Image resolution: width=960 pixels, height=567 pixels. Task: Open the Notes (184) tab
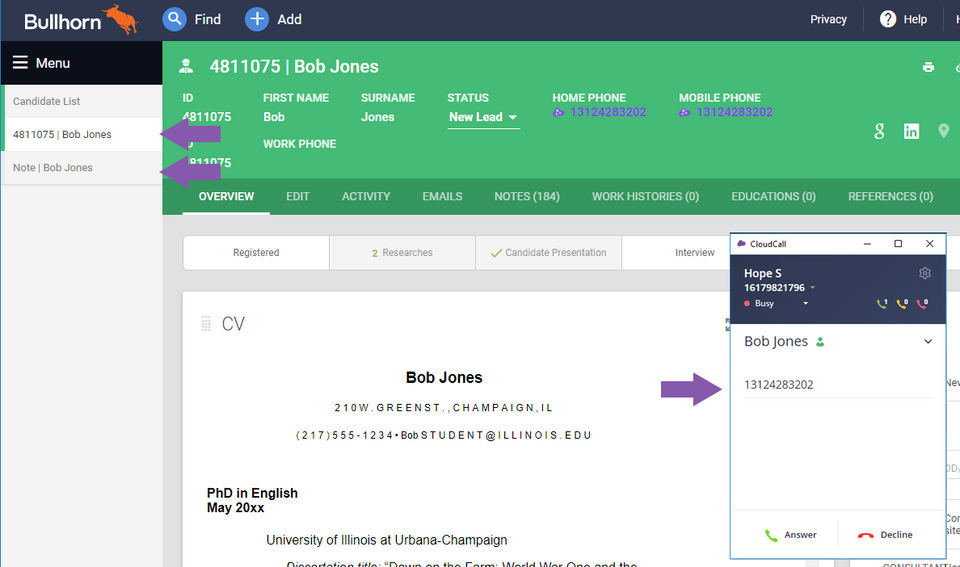[x=527, y=196]
